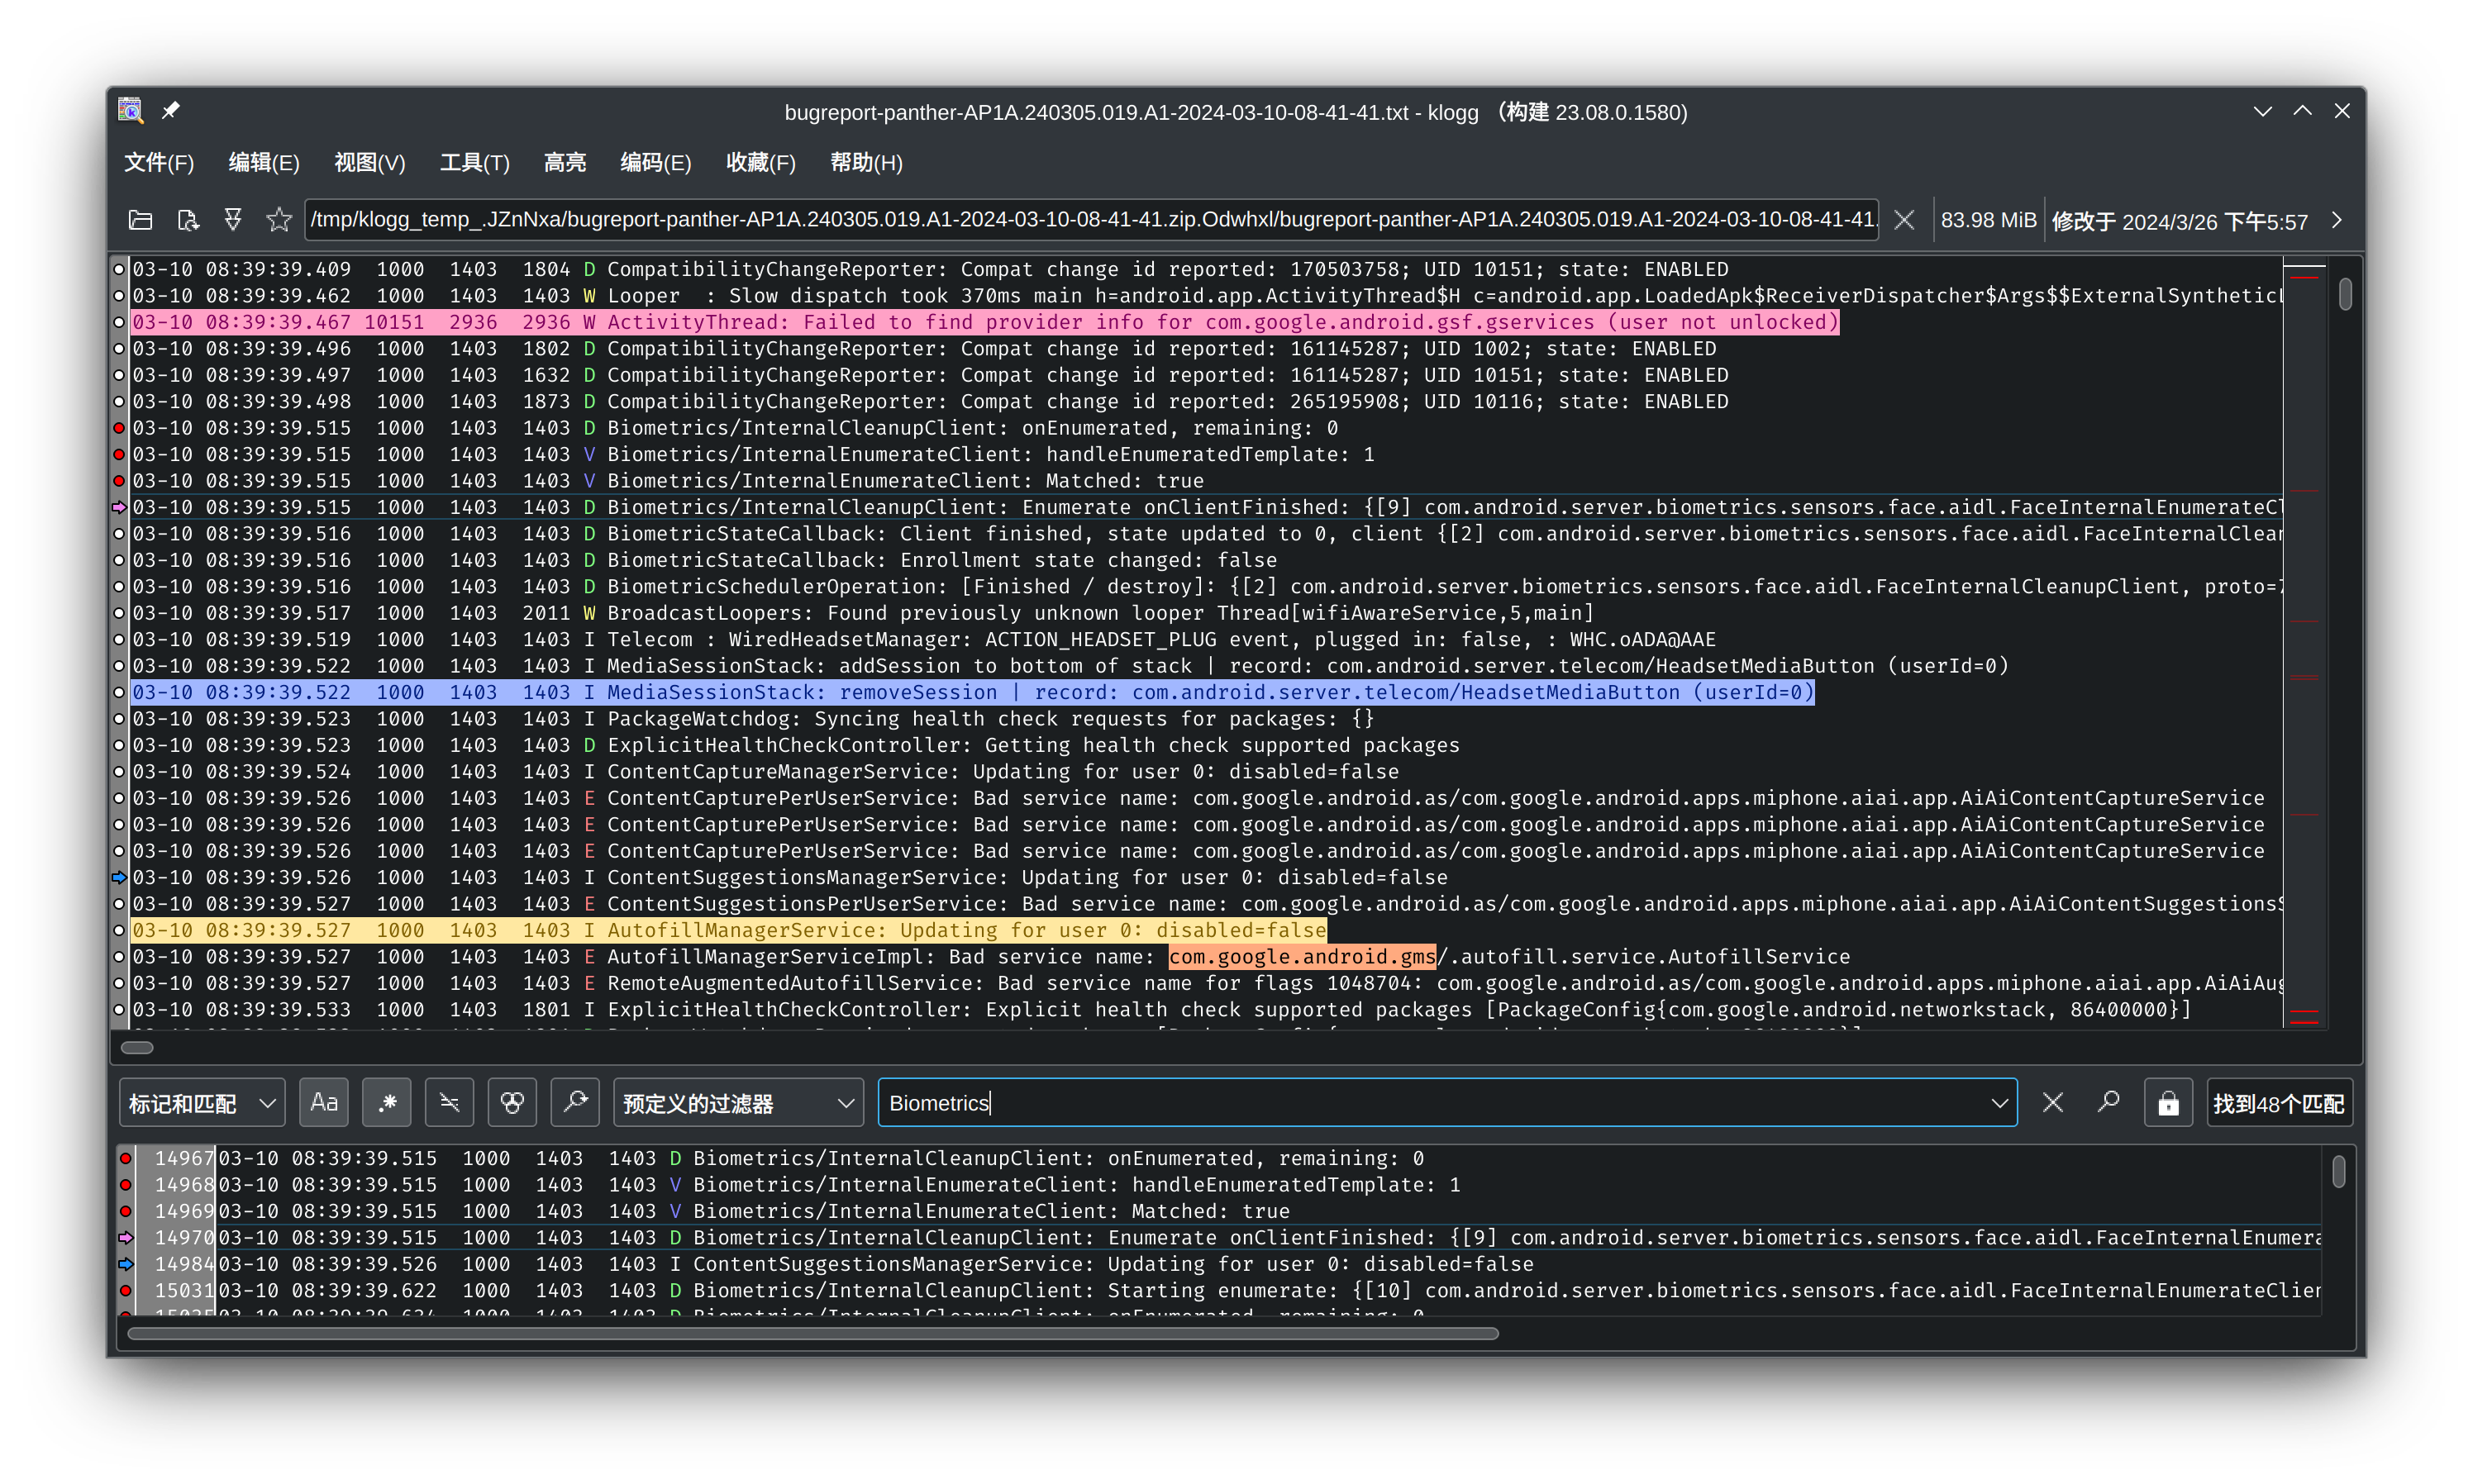Click pink arrow marker on Enumerate onClientFinished line

pyautogui.click(x=119, y=507)
